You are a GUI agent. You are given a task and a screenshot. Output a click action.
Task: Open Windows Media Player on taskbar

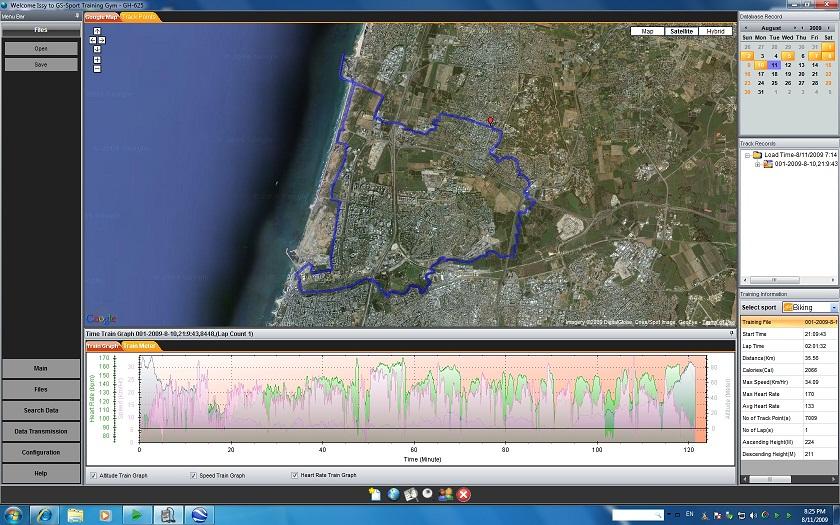point(105,515)
